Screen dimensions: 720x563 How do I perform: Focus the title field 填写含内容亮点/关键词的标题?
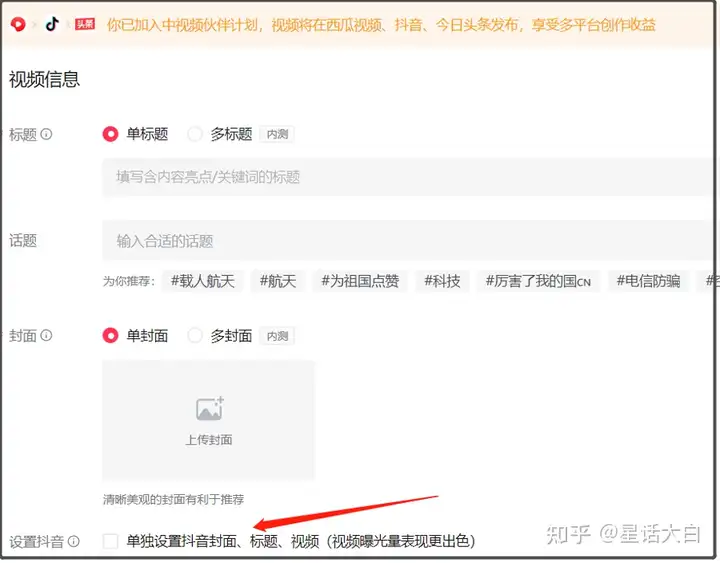pos(408,177)
